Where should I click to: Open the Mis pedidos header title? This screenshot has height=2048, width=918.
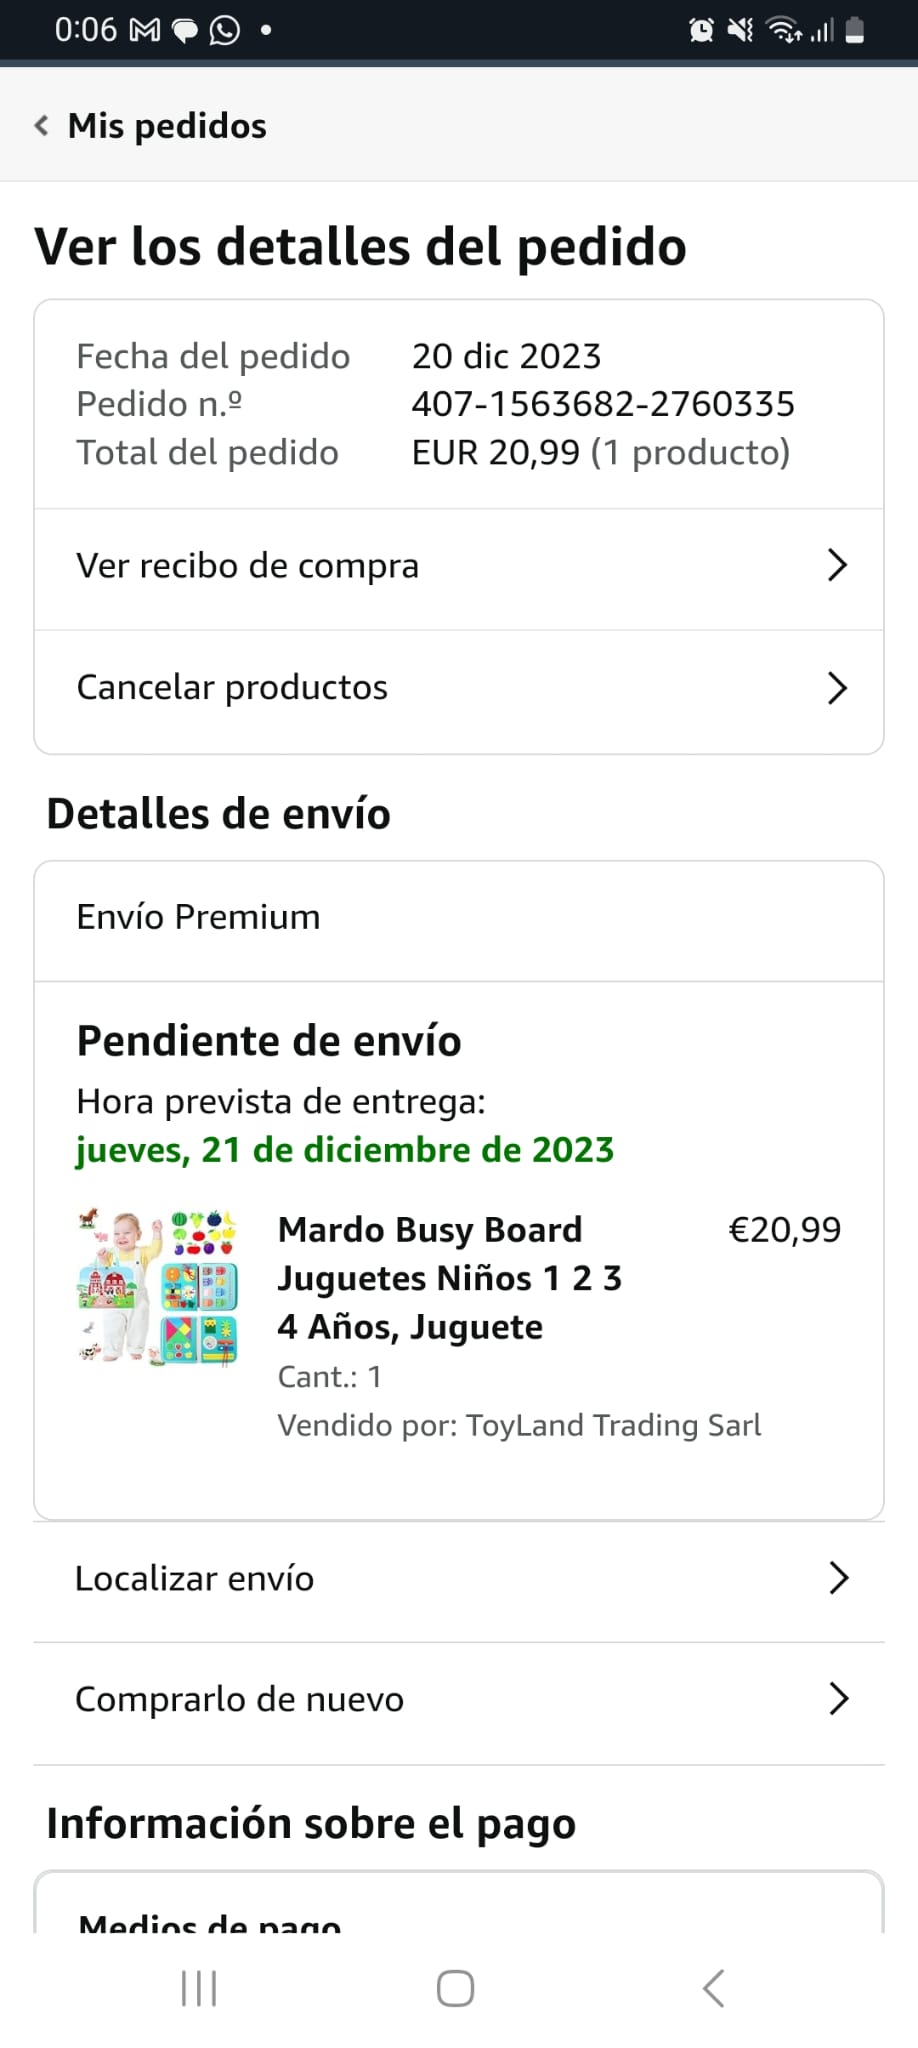click(x=167, y=126)
